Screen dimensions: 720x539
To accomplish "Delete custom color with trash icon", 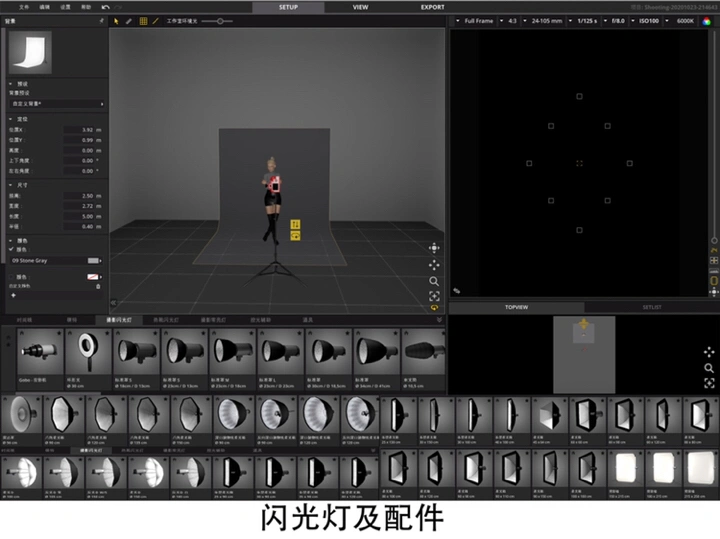I will click(x=98, y=287).
